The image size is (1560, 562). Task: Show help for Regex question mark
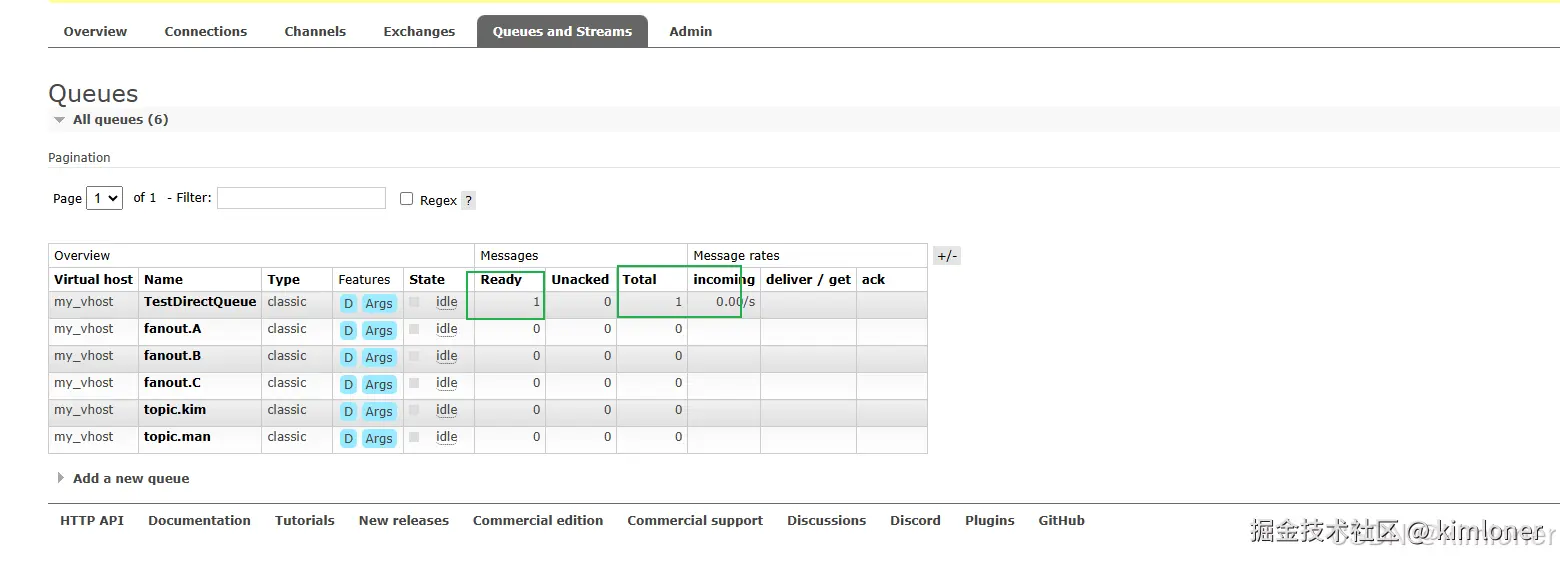pos(468,200)
